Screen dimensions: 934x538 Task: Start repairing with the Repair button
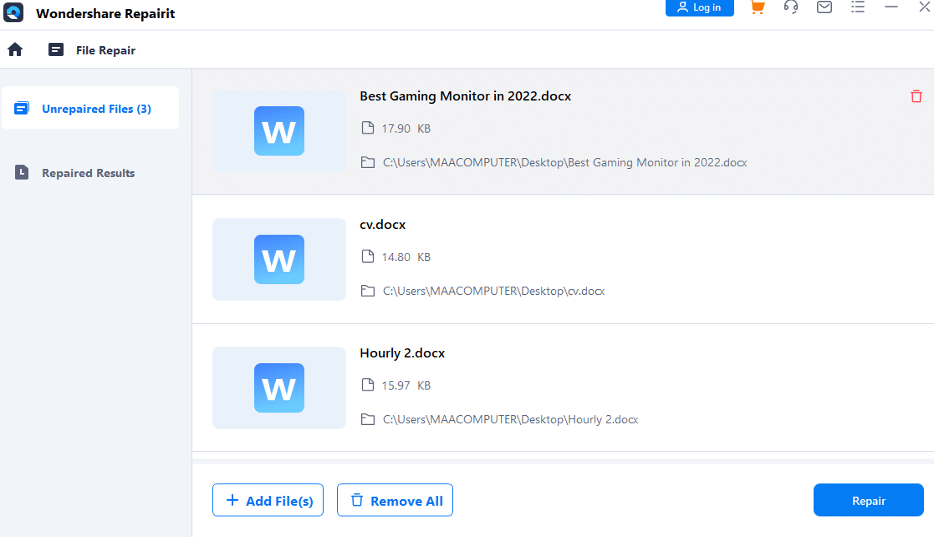[x=868, y=500]
